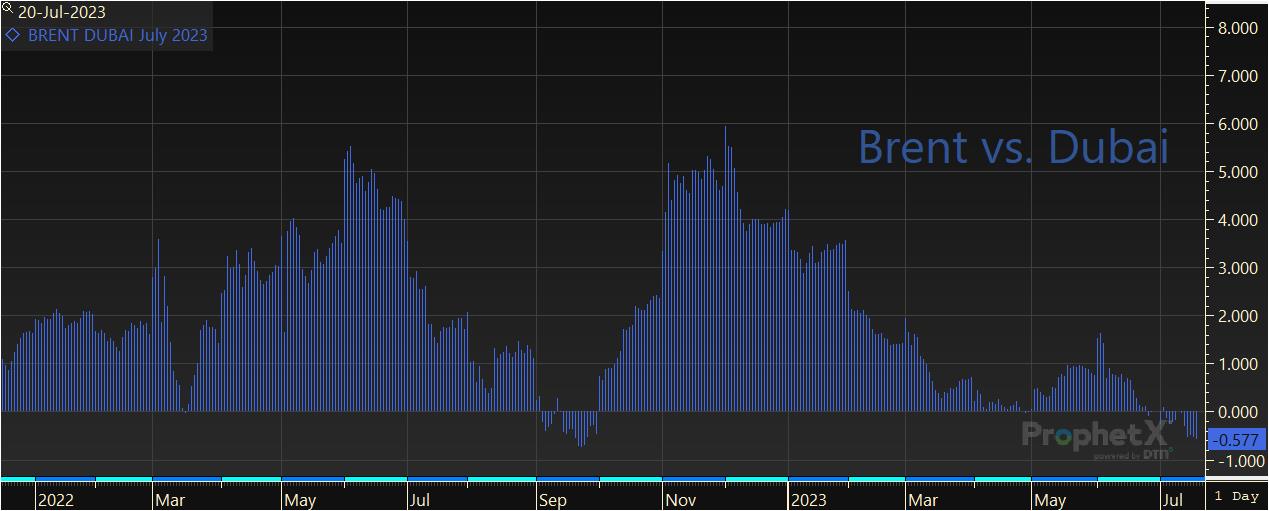Click the 2023 label on time axis
The image size is (1269, 511).
point(808,499)
